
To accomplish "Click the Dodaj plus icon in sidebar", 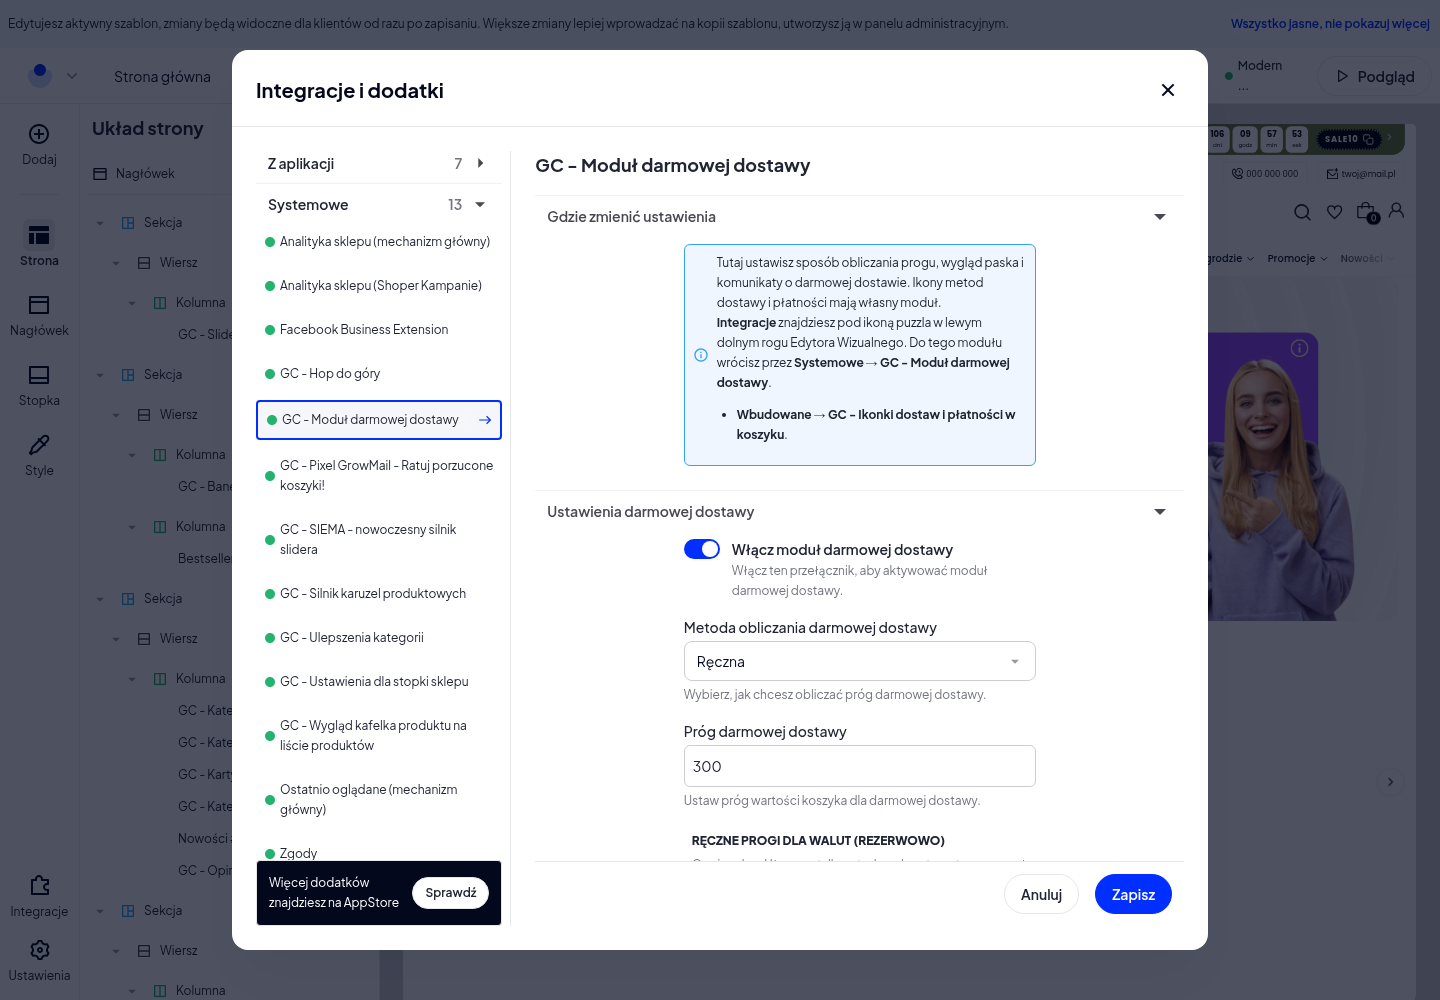I will click(x=39, y=134).
